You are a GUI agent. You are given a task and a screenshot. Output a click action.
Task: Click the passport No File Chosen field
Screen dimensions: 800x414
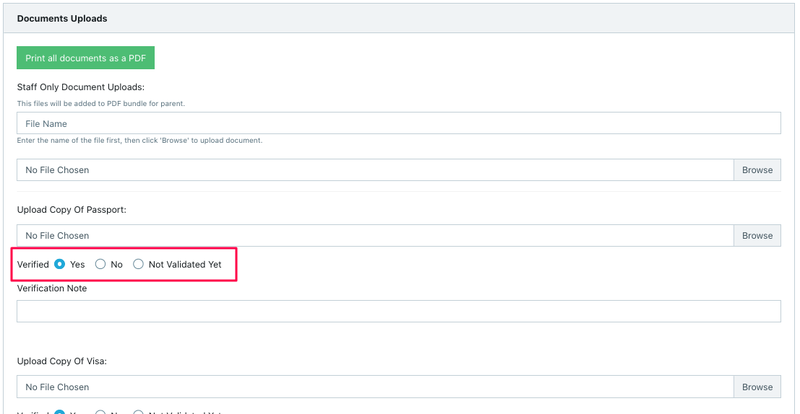(x=375, y=236)
